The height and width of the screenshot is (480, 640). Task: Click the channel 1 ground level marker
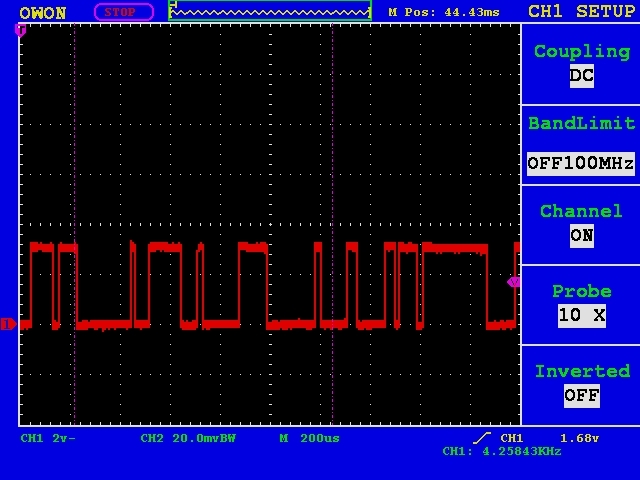[8, 324]
